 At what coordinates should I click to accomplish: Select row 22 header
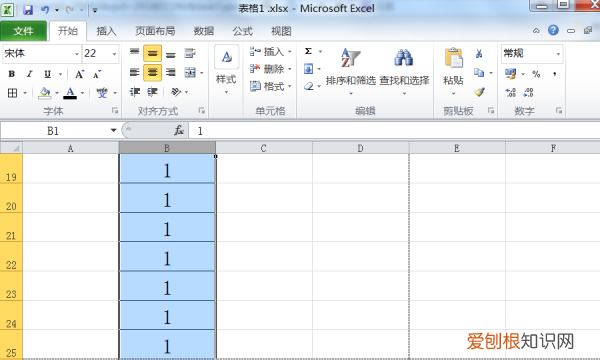[11, 257]
